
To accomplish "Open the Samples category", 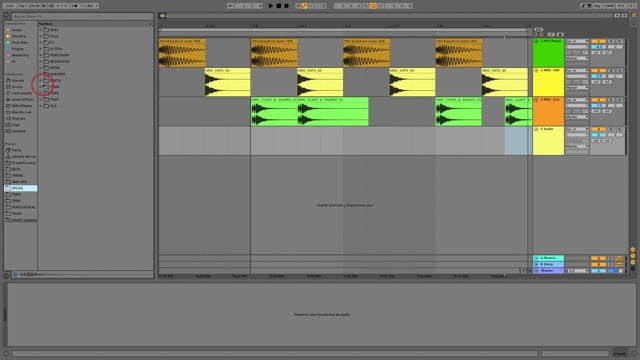I will coord(16,131).
